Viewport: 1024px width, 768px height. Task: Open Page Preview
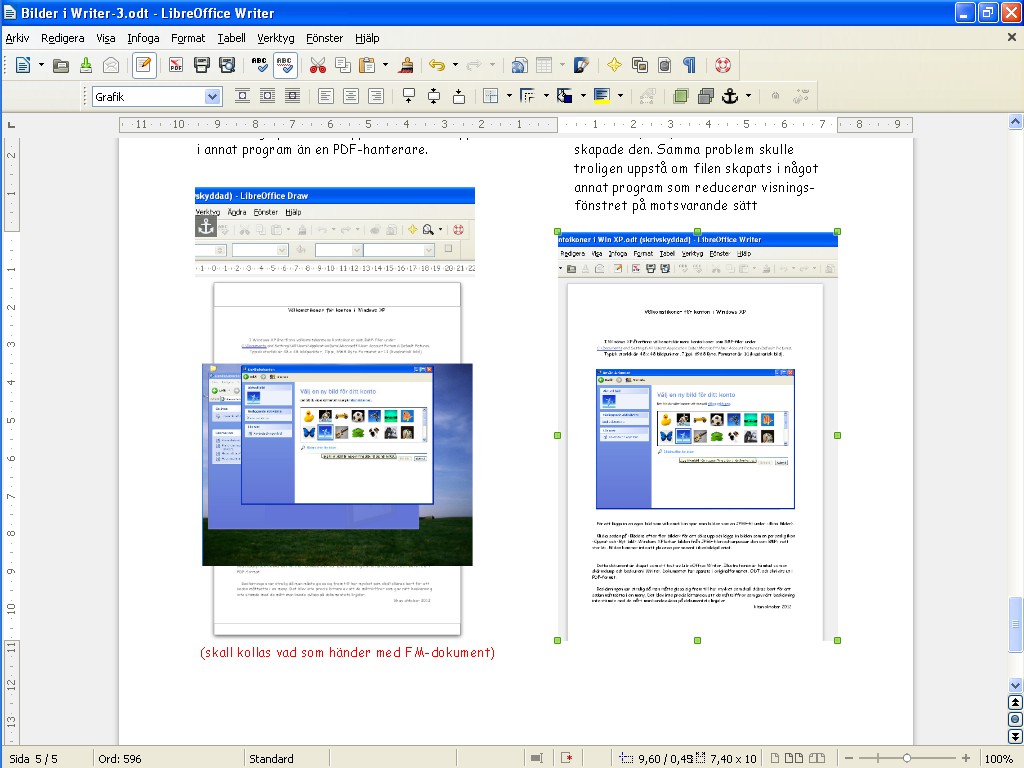[x=227, y=65]
